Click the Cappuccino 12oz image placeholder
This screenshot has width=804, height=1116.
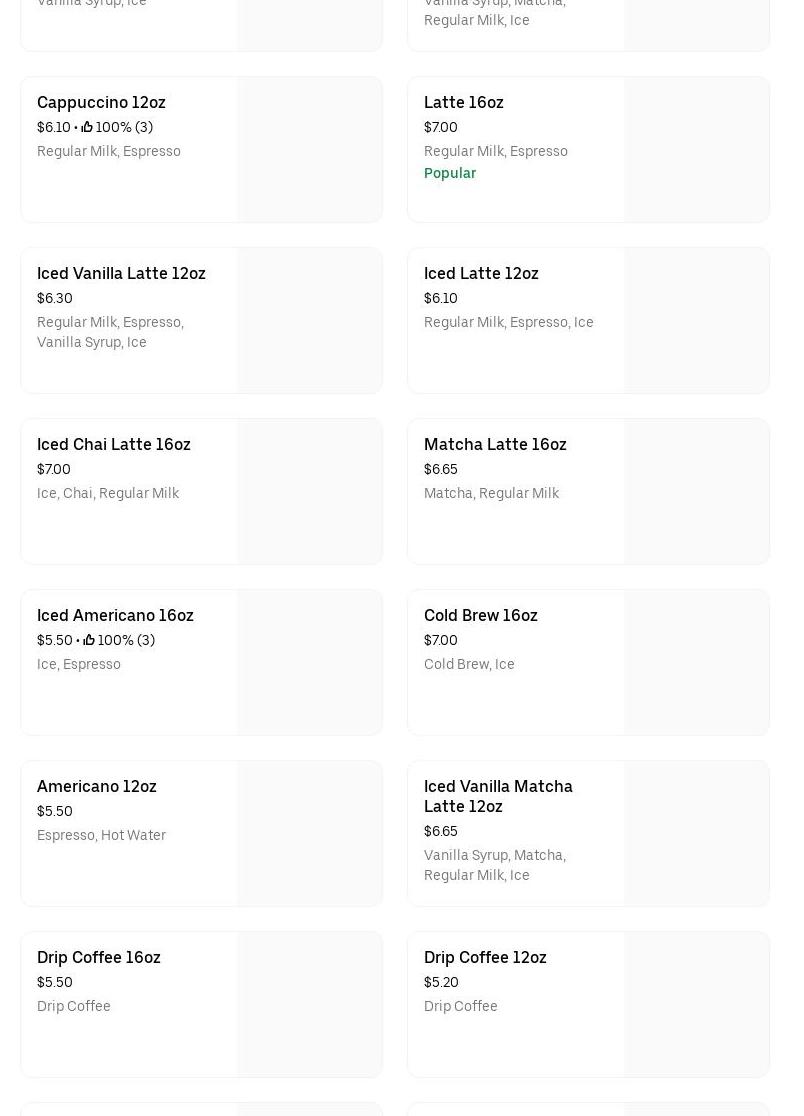(309, 149)
